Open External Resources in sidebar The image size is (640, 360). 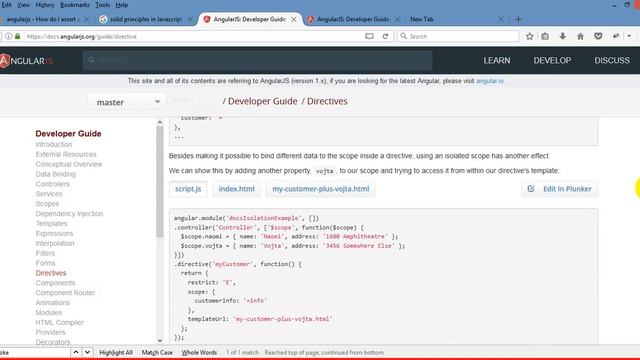pos(66,154)
